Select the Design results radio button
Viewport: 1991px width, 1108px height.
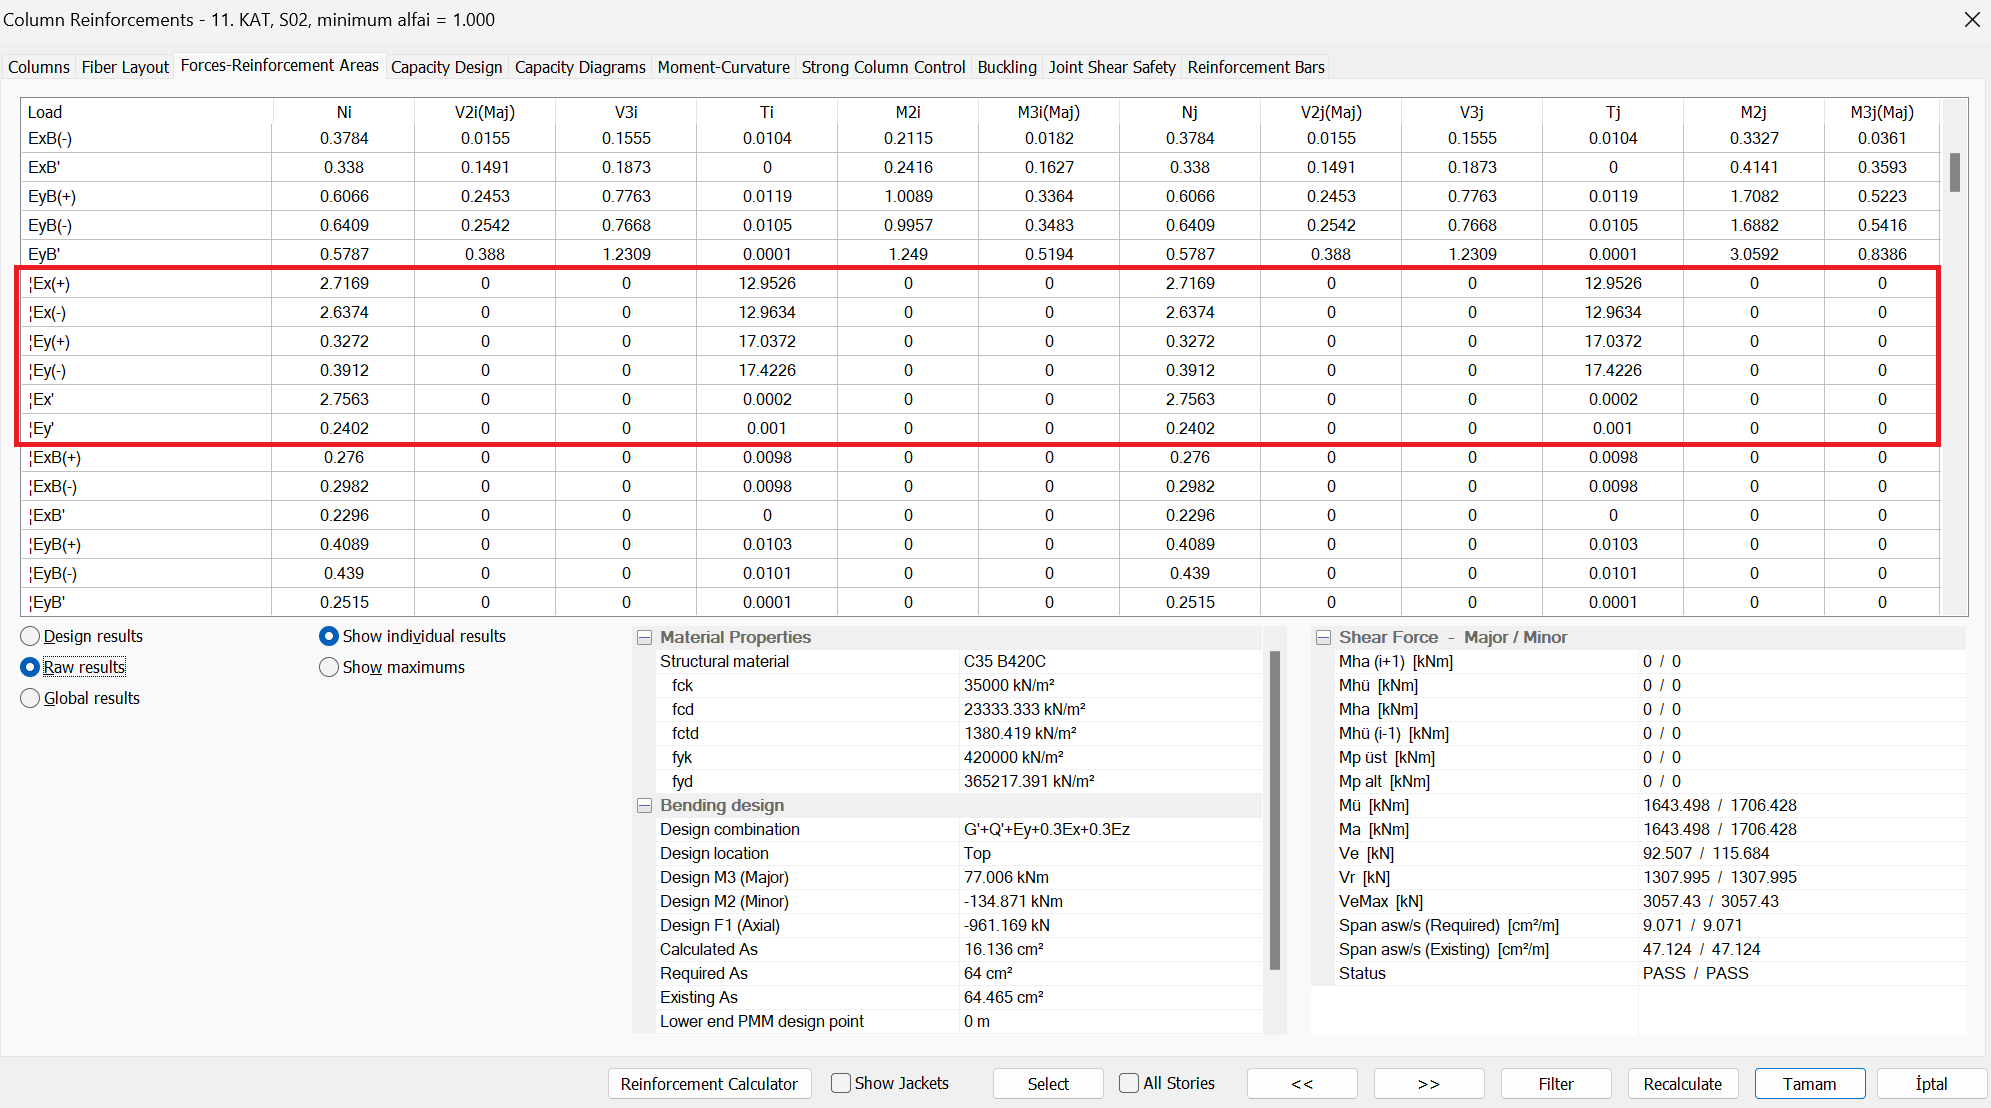[31, 637]
